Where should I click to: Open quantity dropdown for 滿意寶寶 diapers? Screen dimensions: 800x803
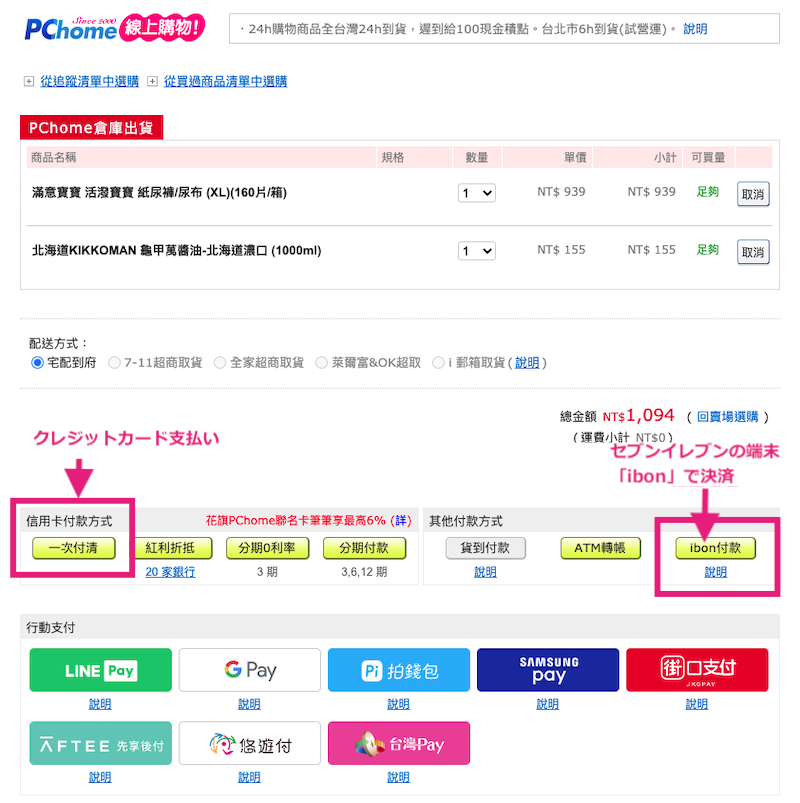click(477, 193)
